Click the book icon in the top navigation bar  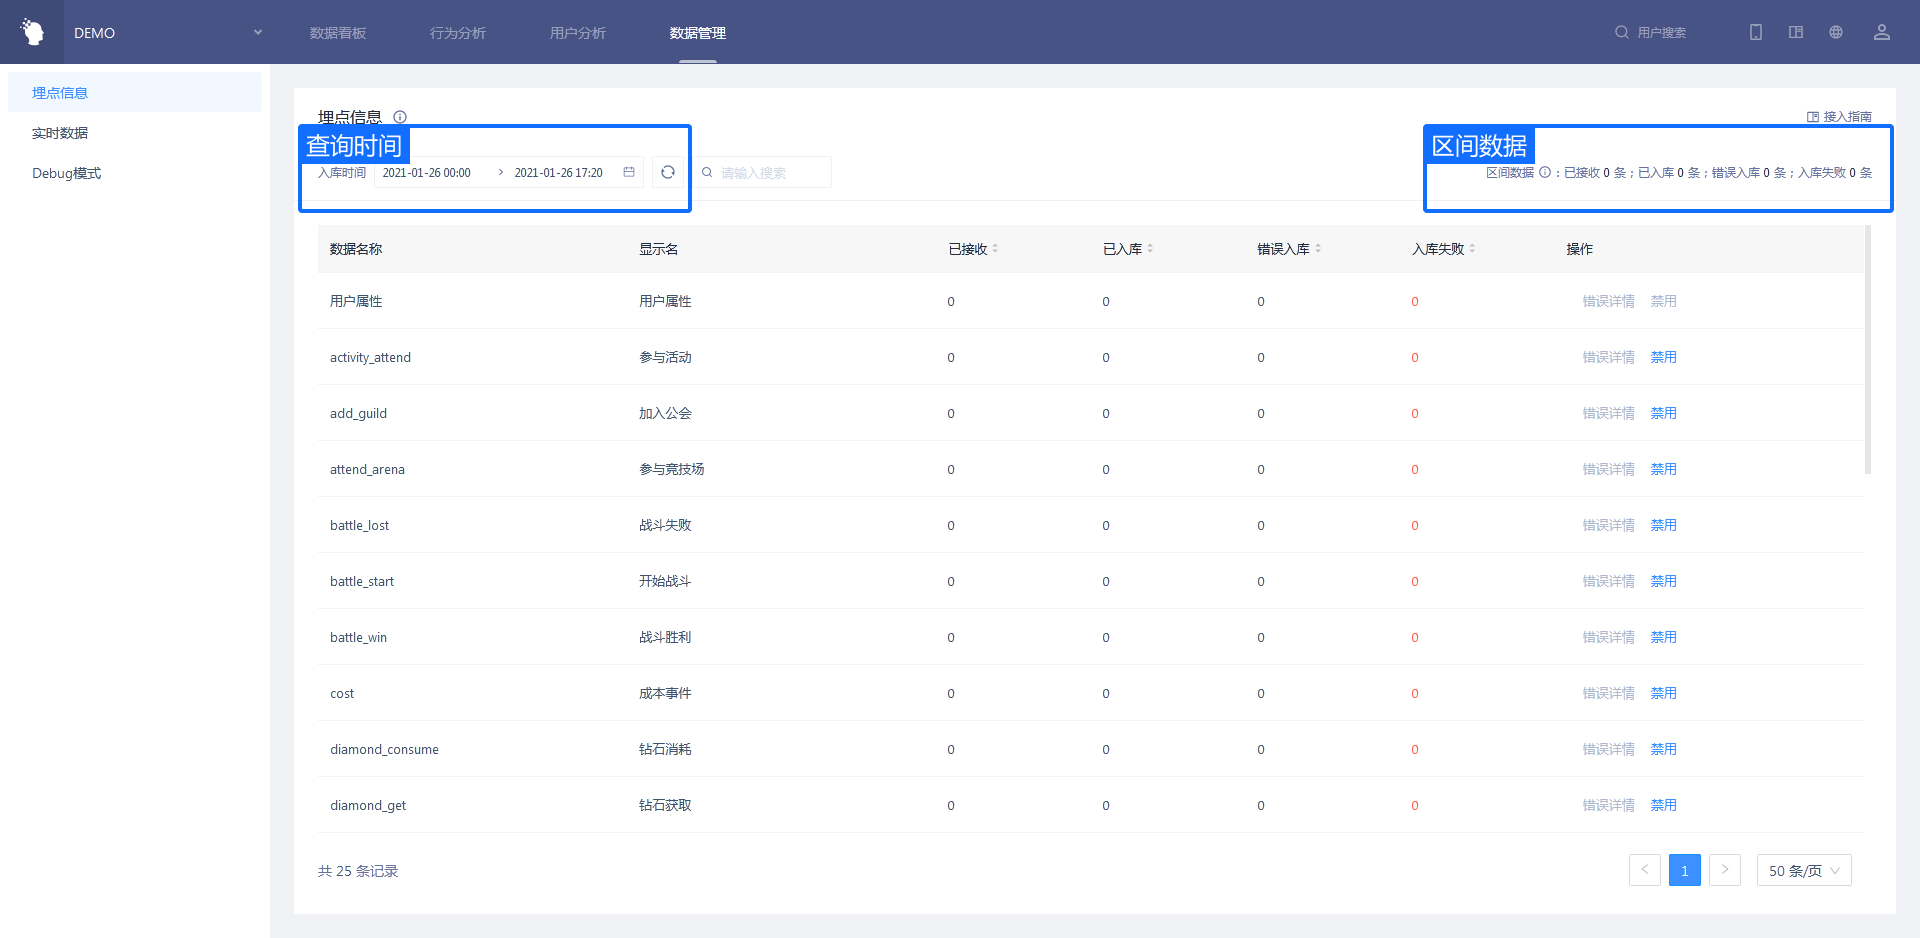pos(1796,32)
